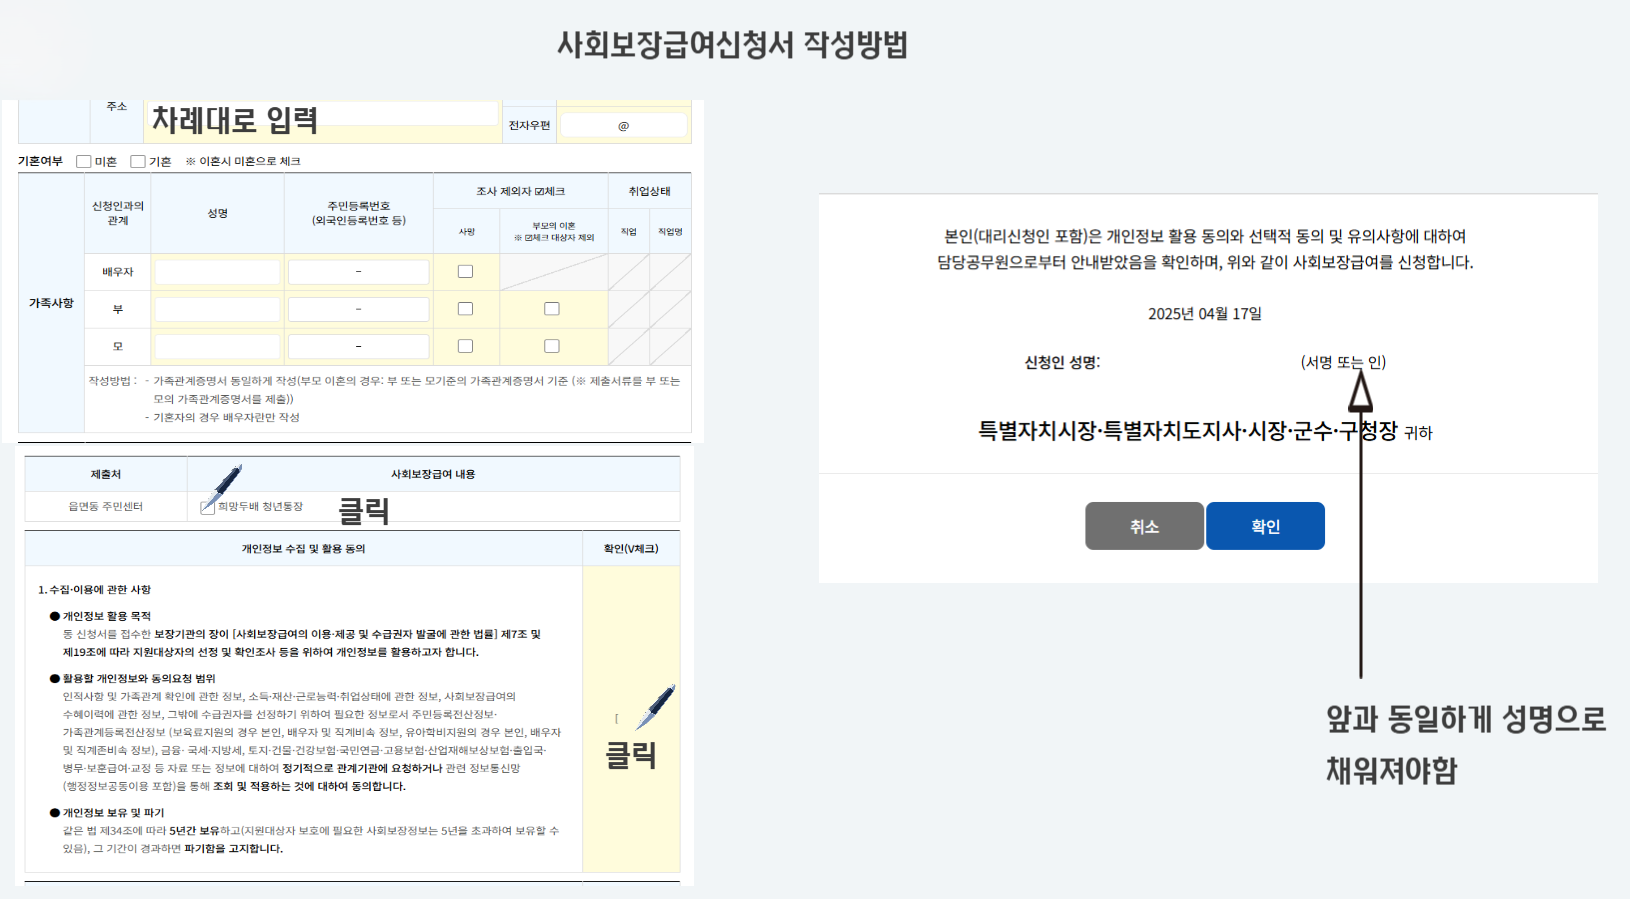
Task: Click the heading 1. 수집·이용에 관한 사항
Action: pos(94,590)
